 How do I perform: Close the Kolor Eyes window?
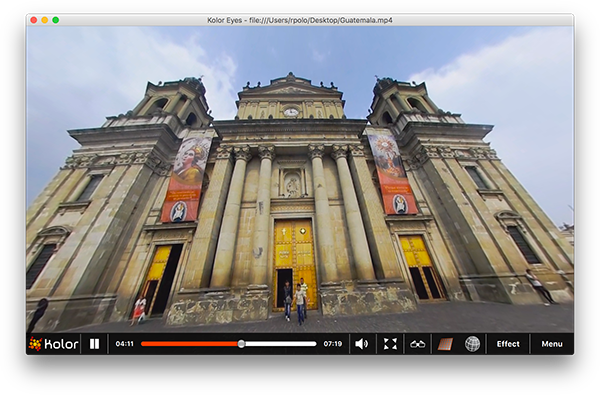coord(34,20)
